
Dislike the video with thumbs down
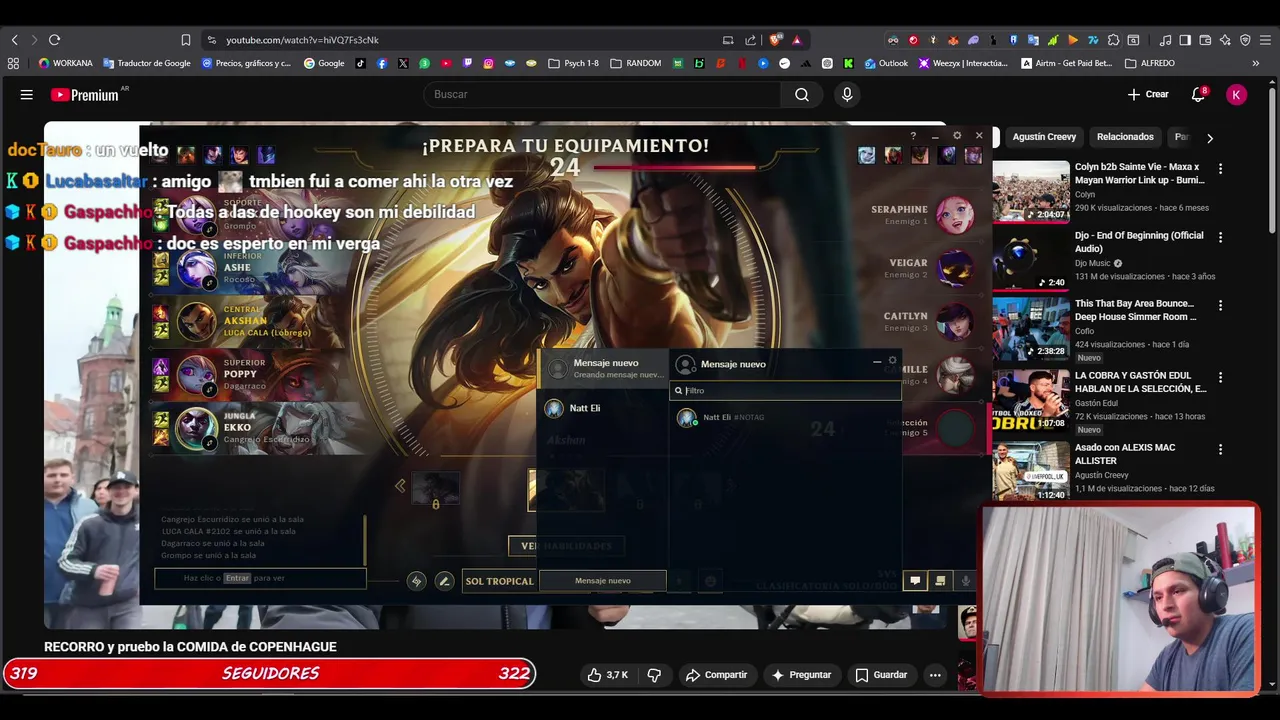(x=654, y=675)
